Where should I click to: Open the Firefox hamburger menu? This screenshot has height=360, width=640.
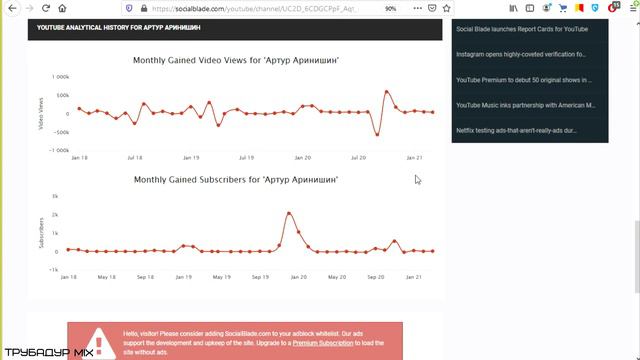click(x=633, y=8)
